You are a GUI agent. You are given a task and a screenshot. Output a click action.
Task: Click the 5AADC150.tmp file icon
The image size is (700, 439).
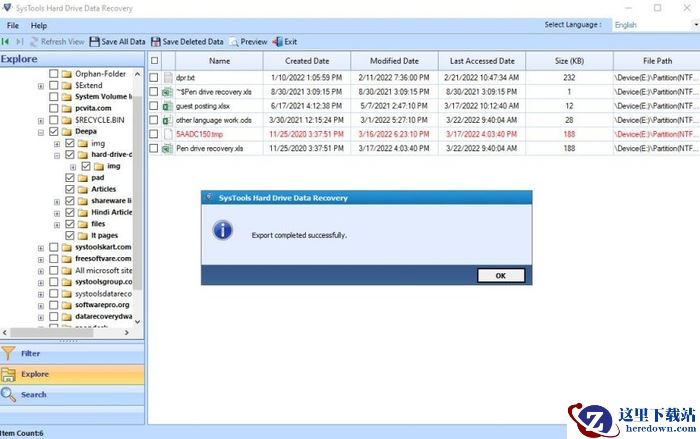[x=168, y=134]
